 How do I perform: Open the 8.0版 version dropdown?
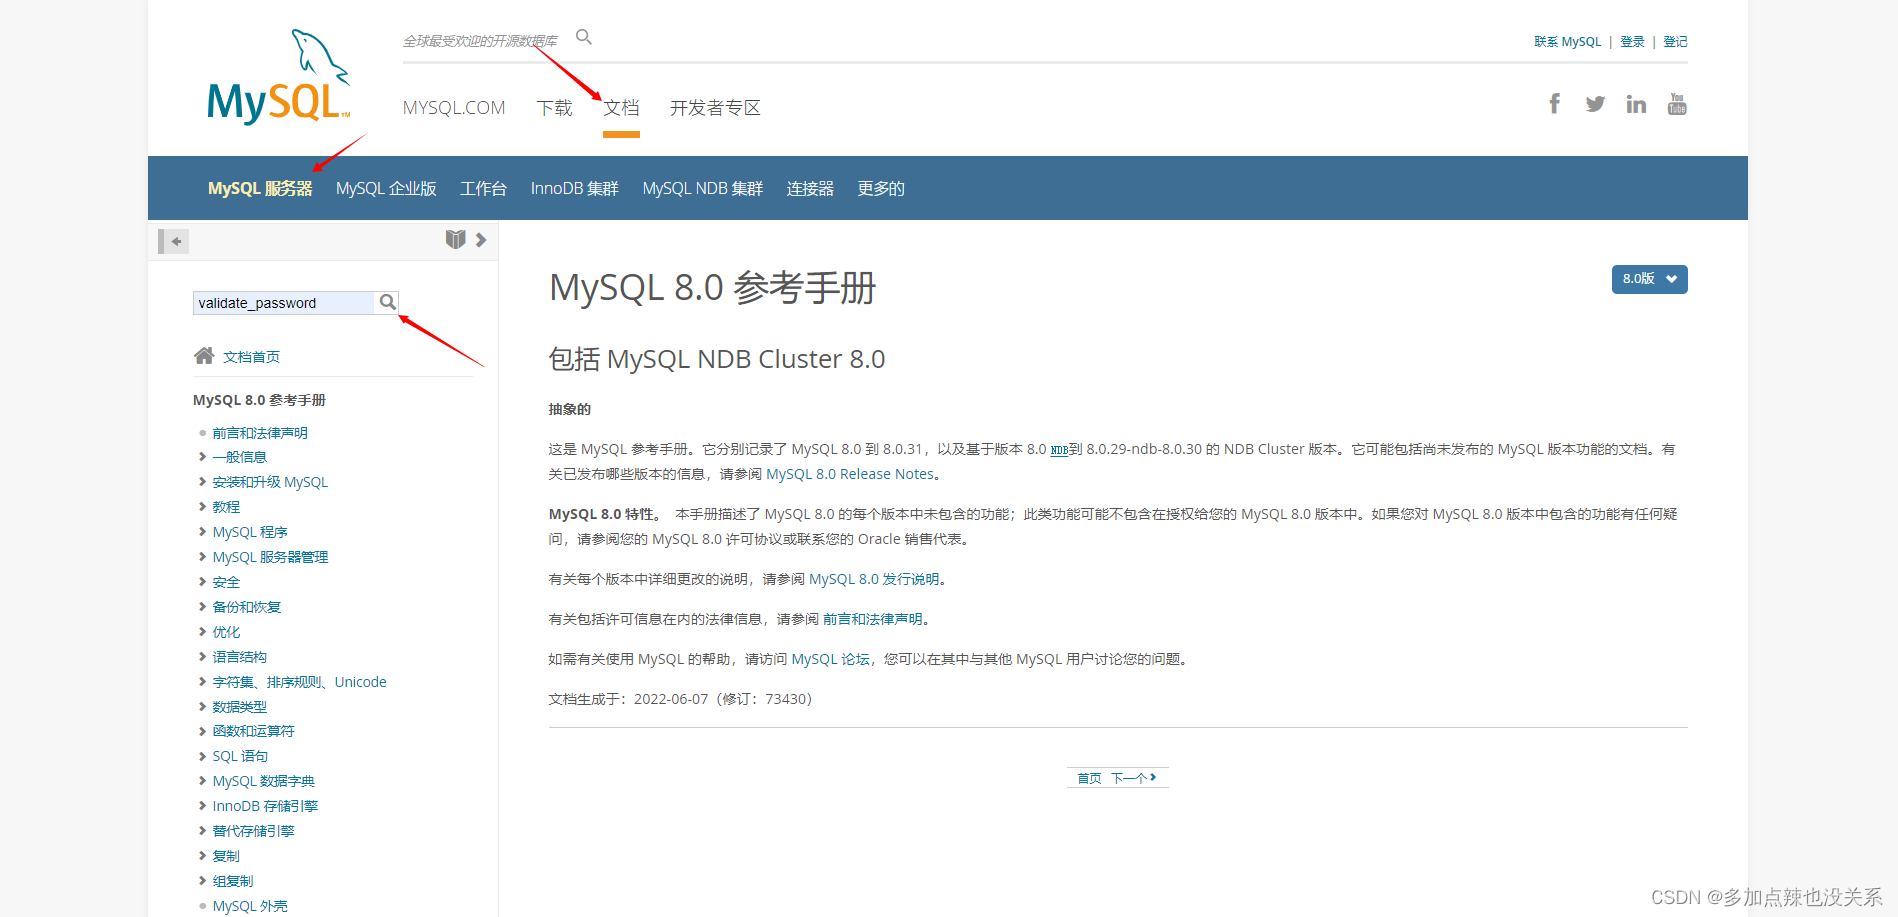tap(1649, 279)
